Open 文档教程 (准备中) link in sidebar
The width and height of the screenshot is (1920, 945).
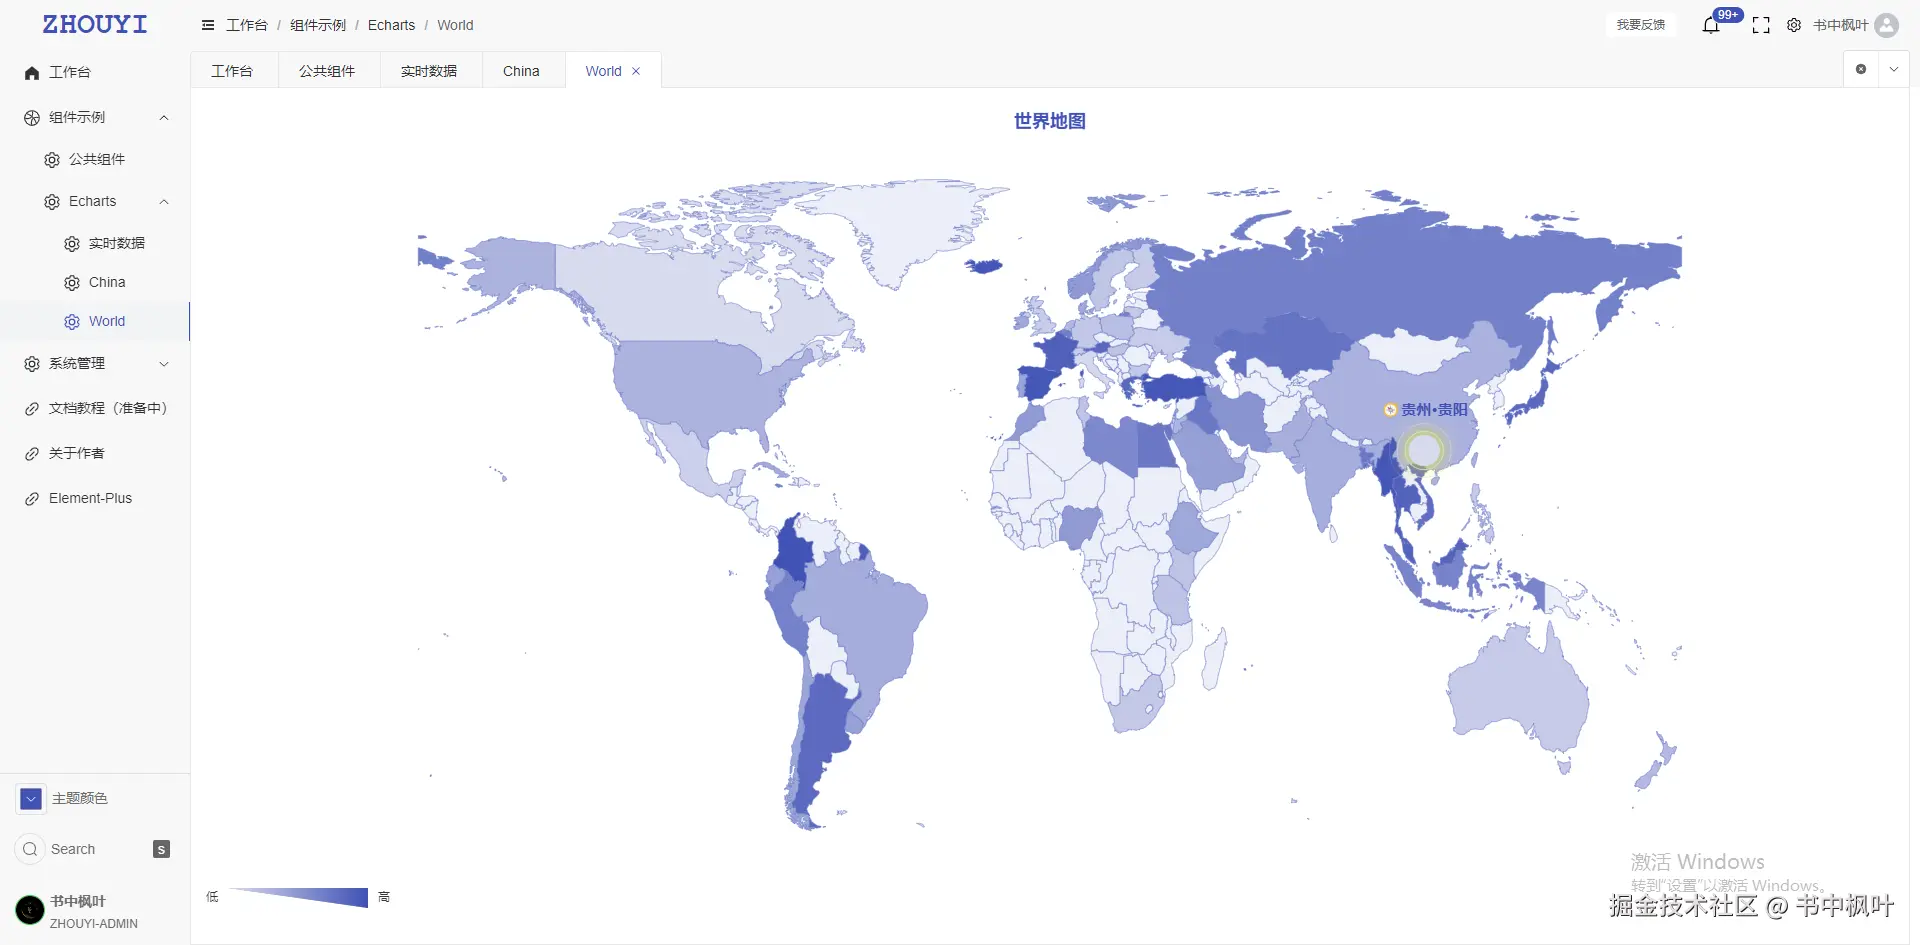[95, 408]
